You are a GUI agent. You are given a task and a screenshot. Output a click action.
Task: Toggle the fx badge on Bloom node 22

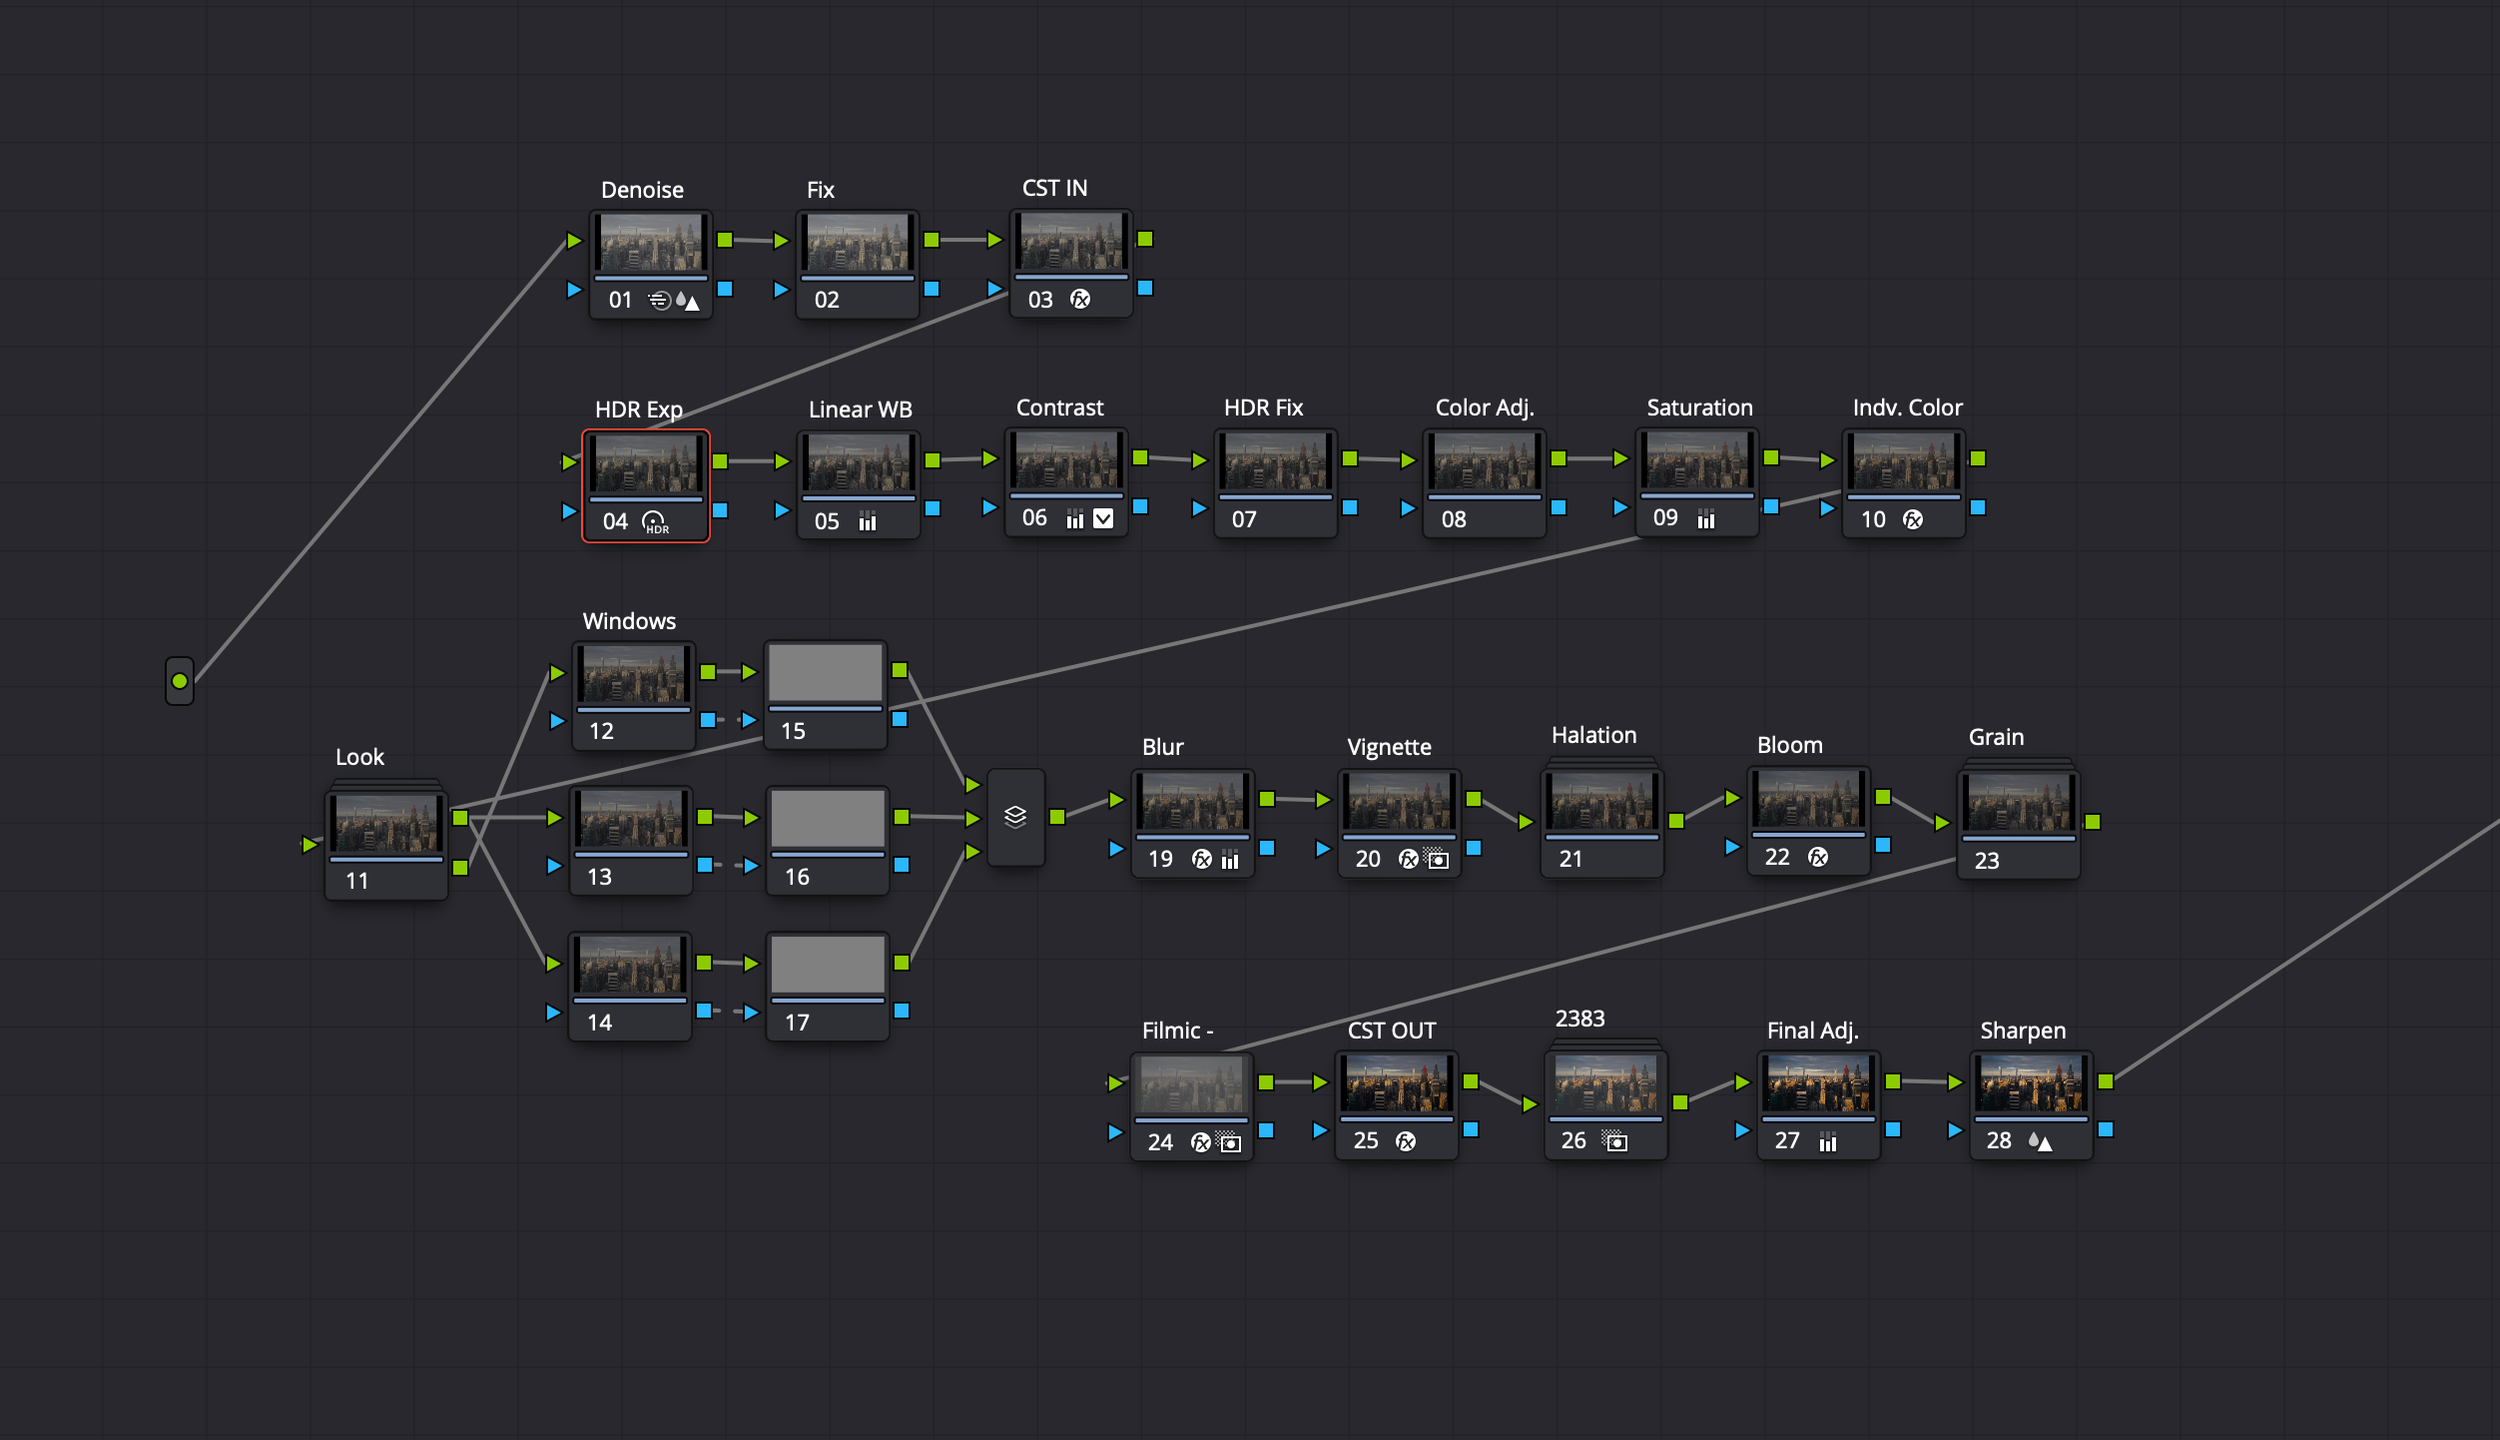1820,857
